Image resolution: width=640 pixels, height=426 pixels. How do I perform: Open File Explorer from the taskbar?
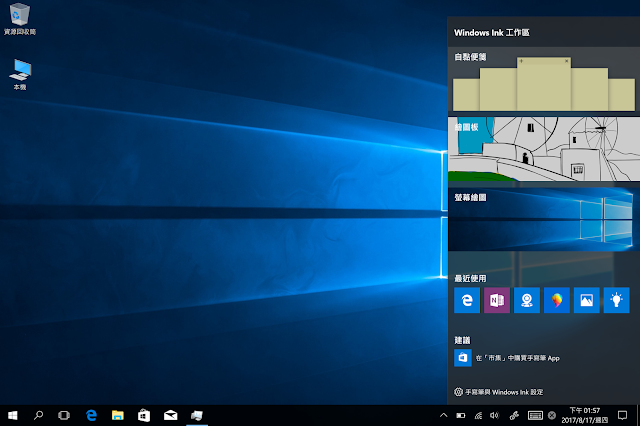[x=118, y=415]
